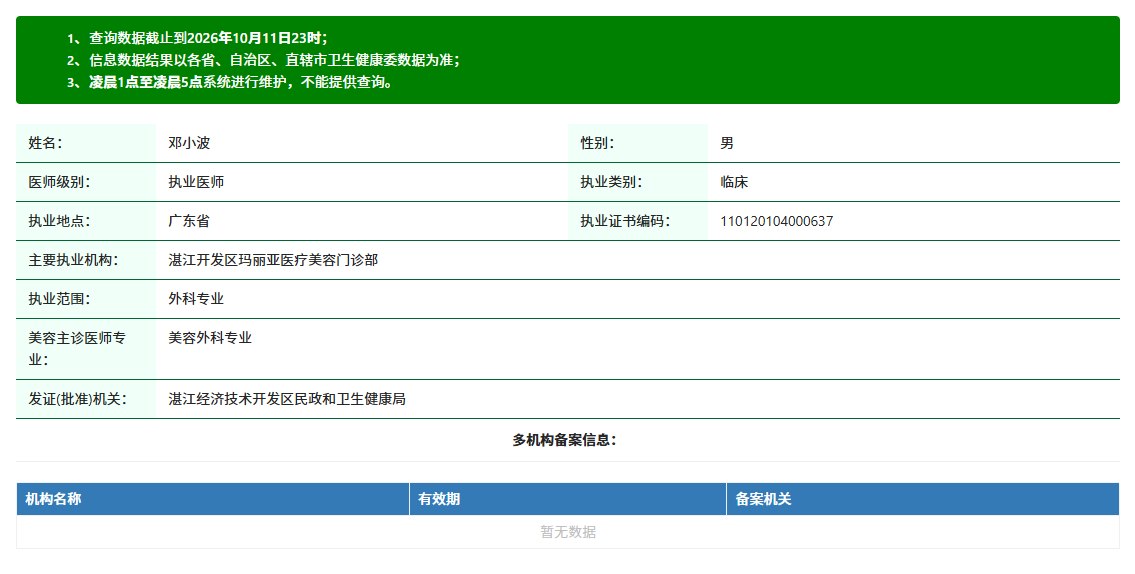Click the 暂无数据 empty-table message

click(568, 532)
